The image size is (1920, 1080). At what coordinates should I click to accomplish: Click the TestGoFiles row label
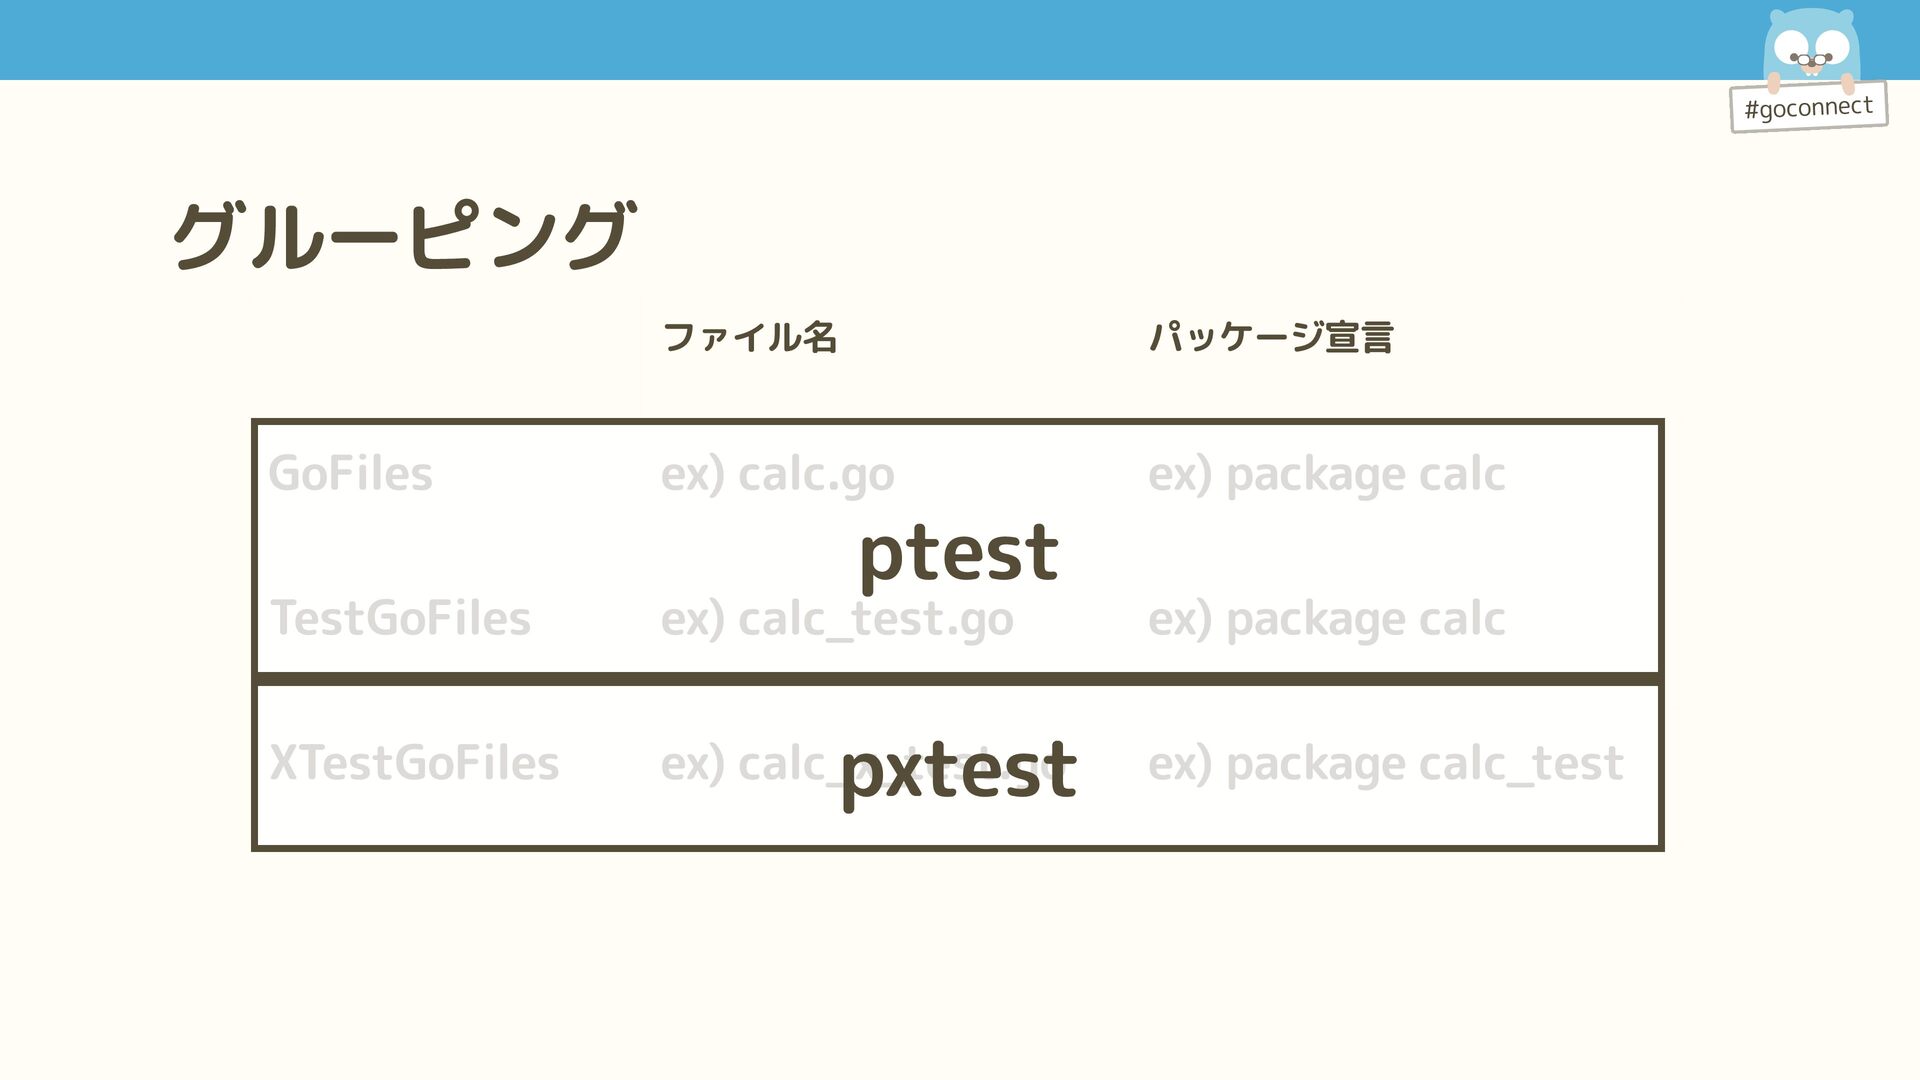pos(400,618)
